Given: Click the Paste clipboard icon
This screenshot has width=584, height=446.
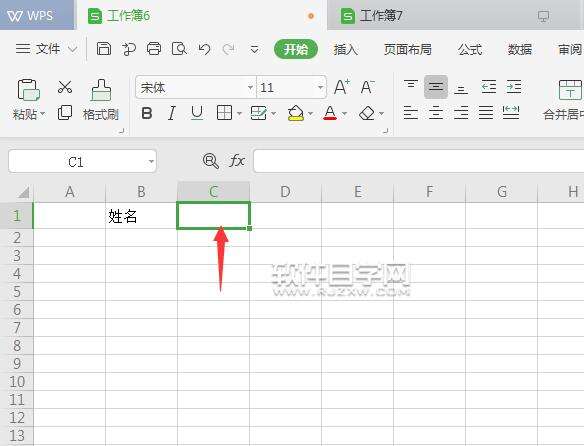Looking at the screenshot, I should (x=28, y=90).
